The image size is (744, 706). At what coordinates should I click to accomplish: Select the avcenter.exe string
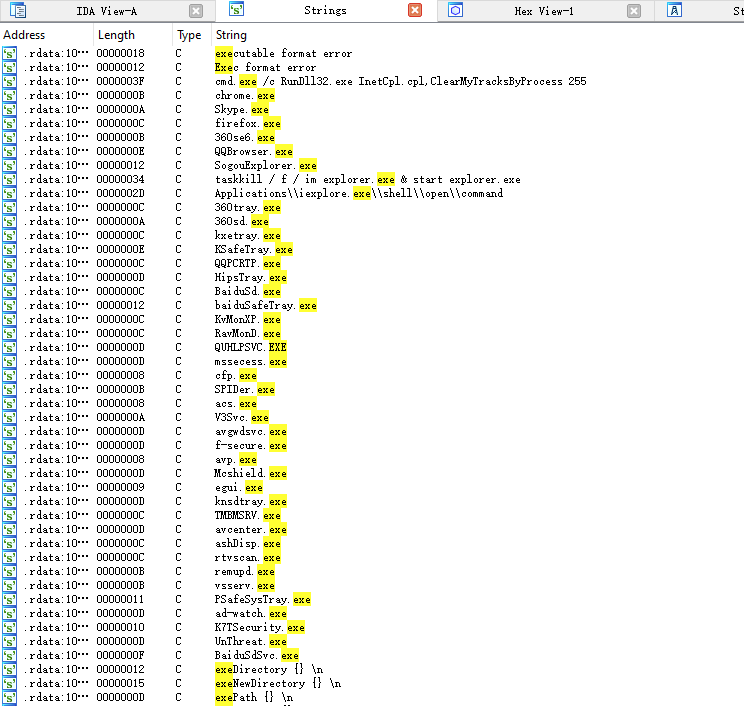click(x=251, y=530)
